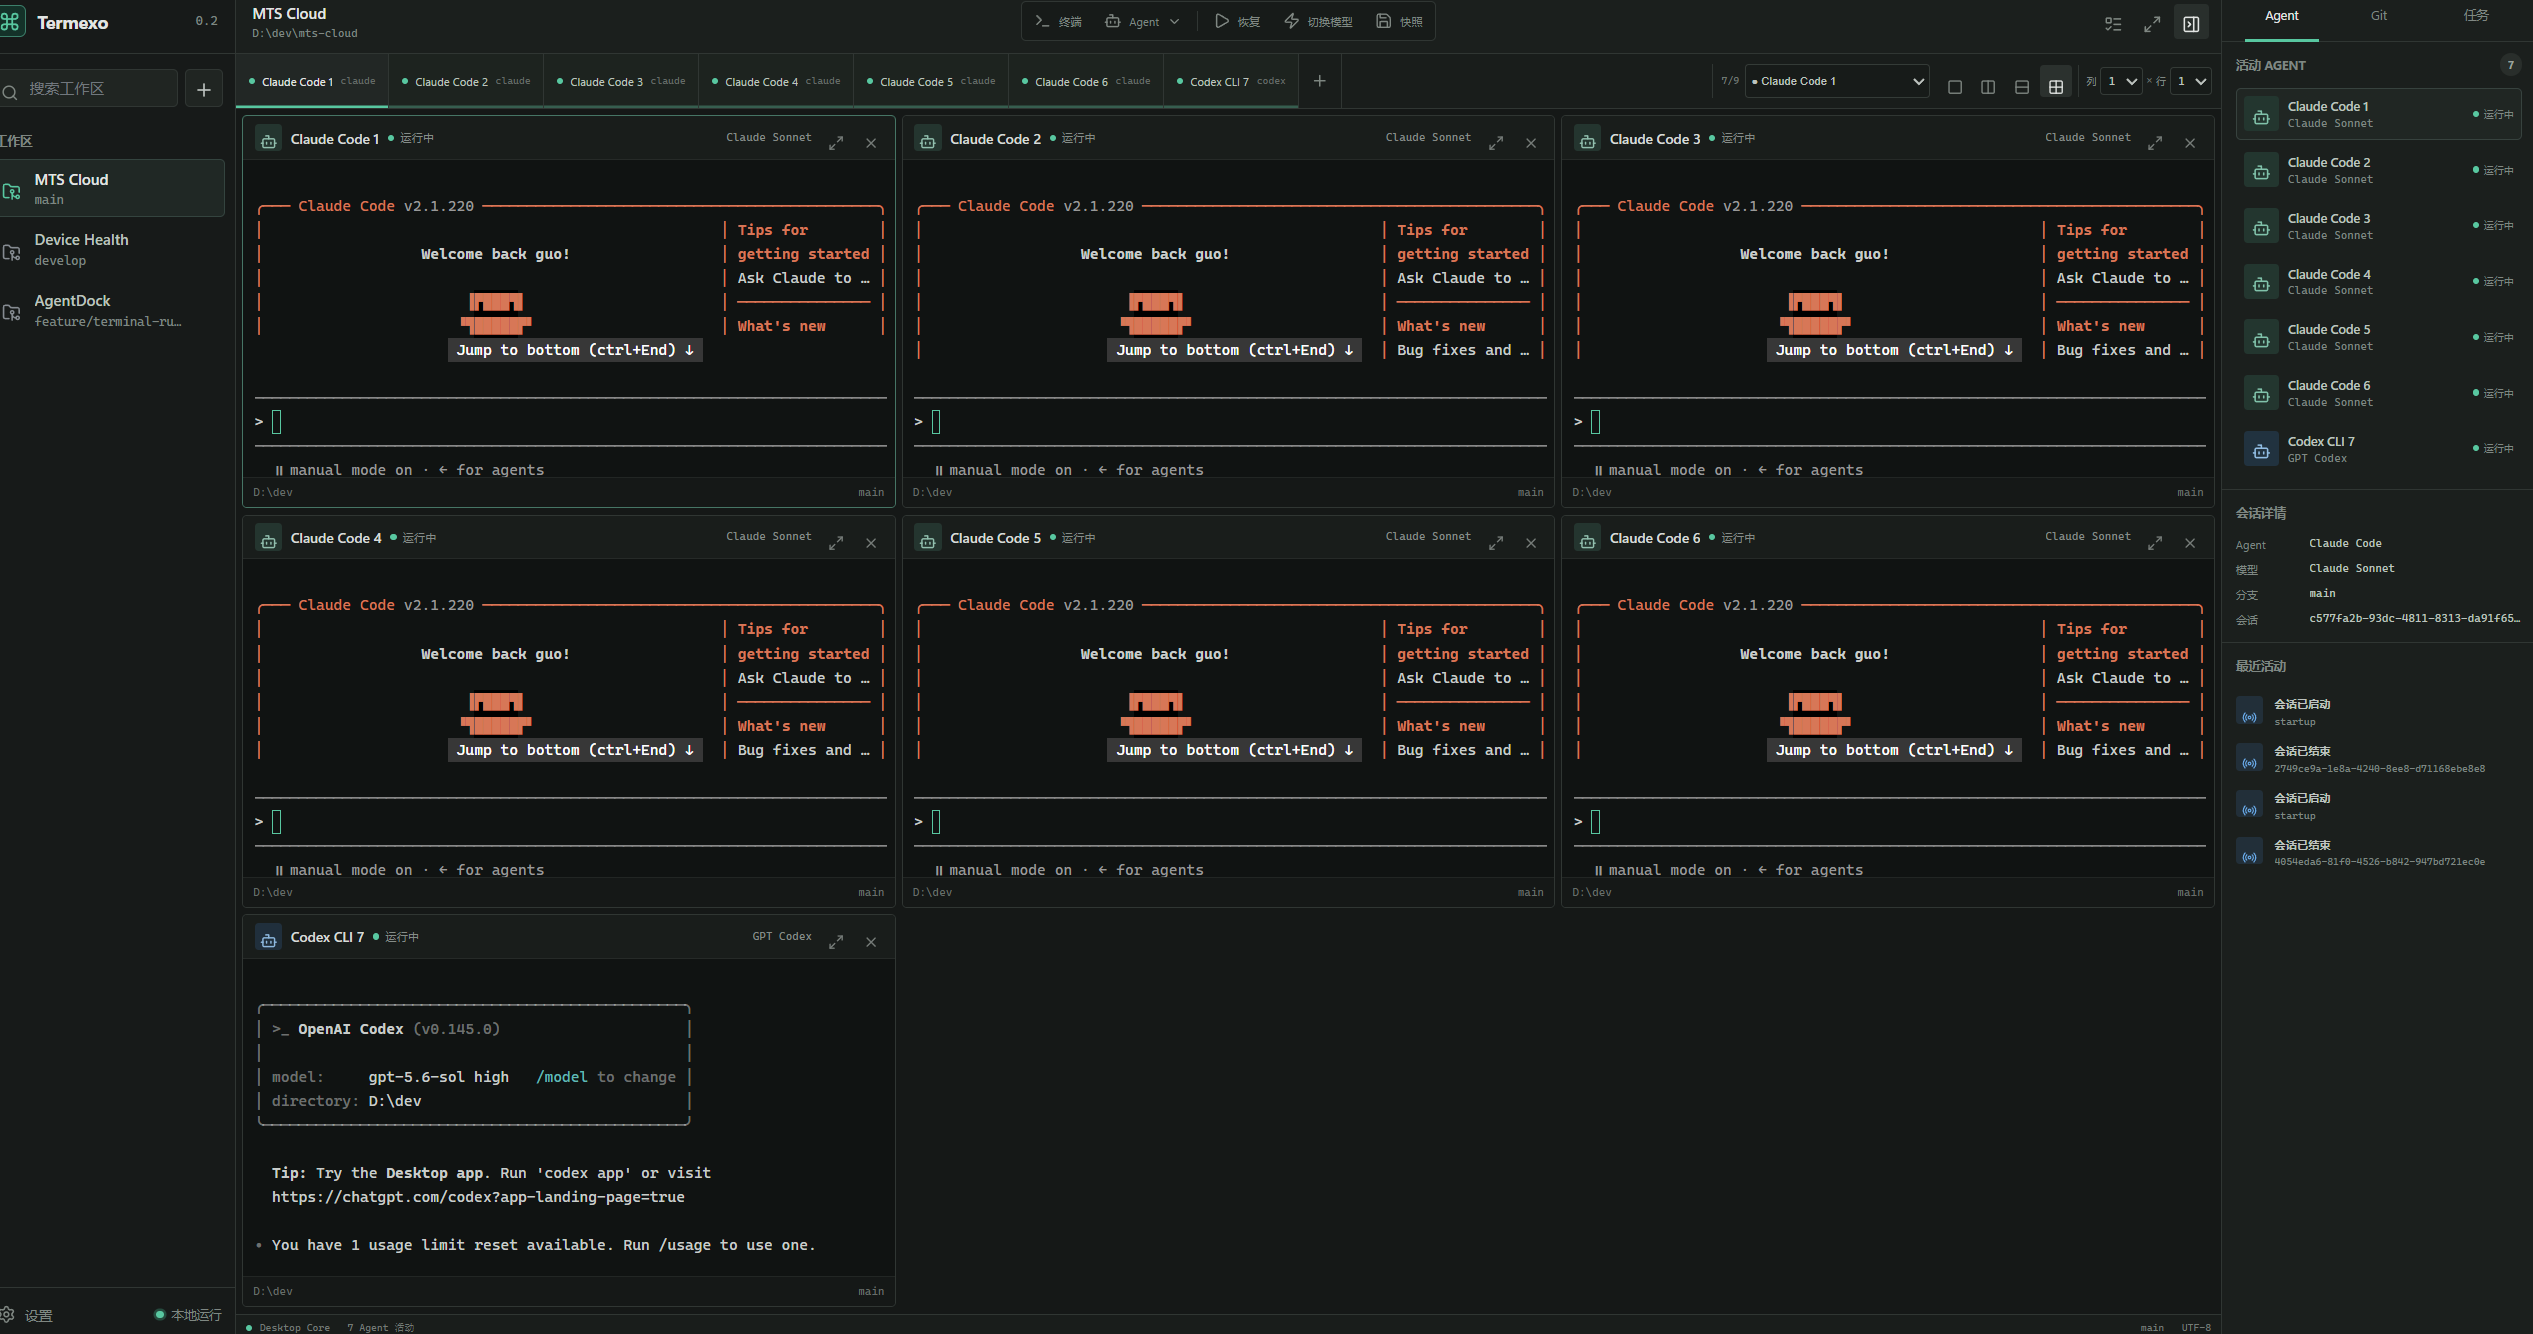The image size is (2533, 1334).
Task: Click robot icon beside Claude Code 3 in agent list
Action: 2261,228
